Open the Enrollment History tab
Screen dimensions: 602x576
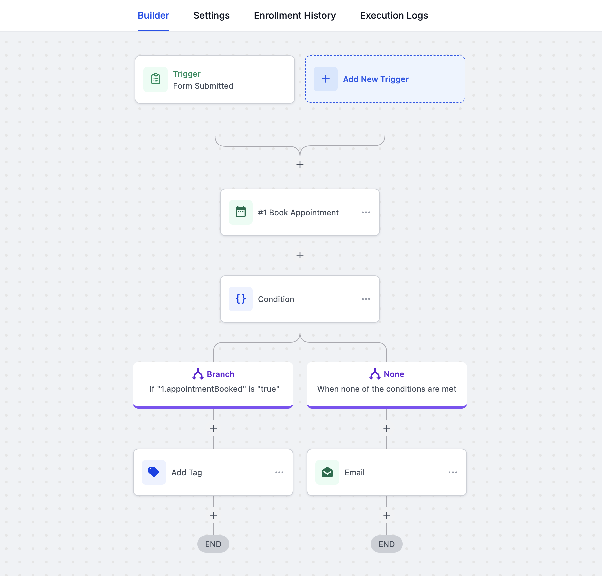[295, 16]
